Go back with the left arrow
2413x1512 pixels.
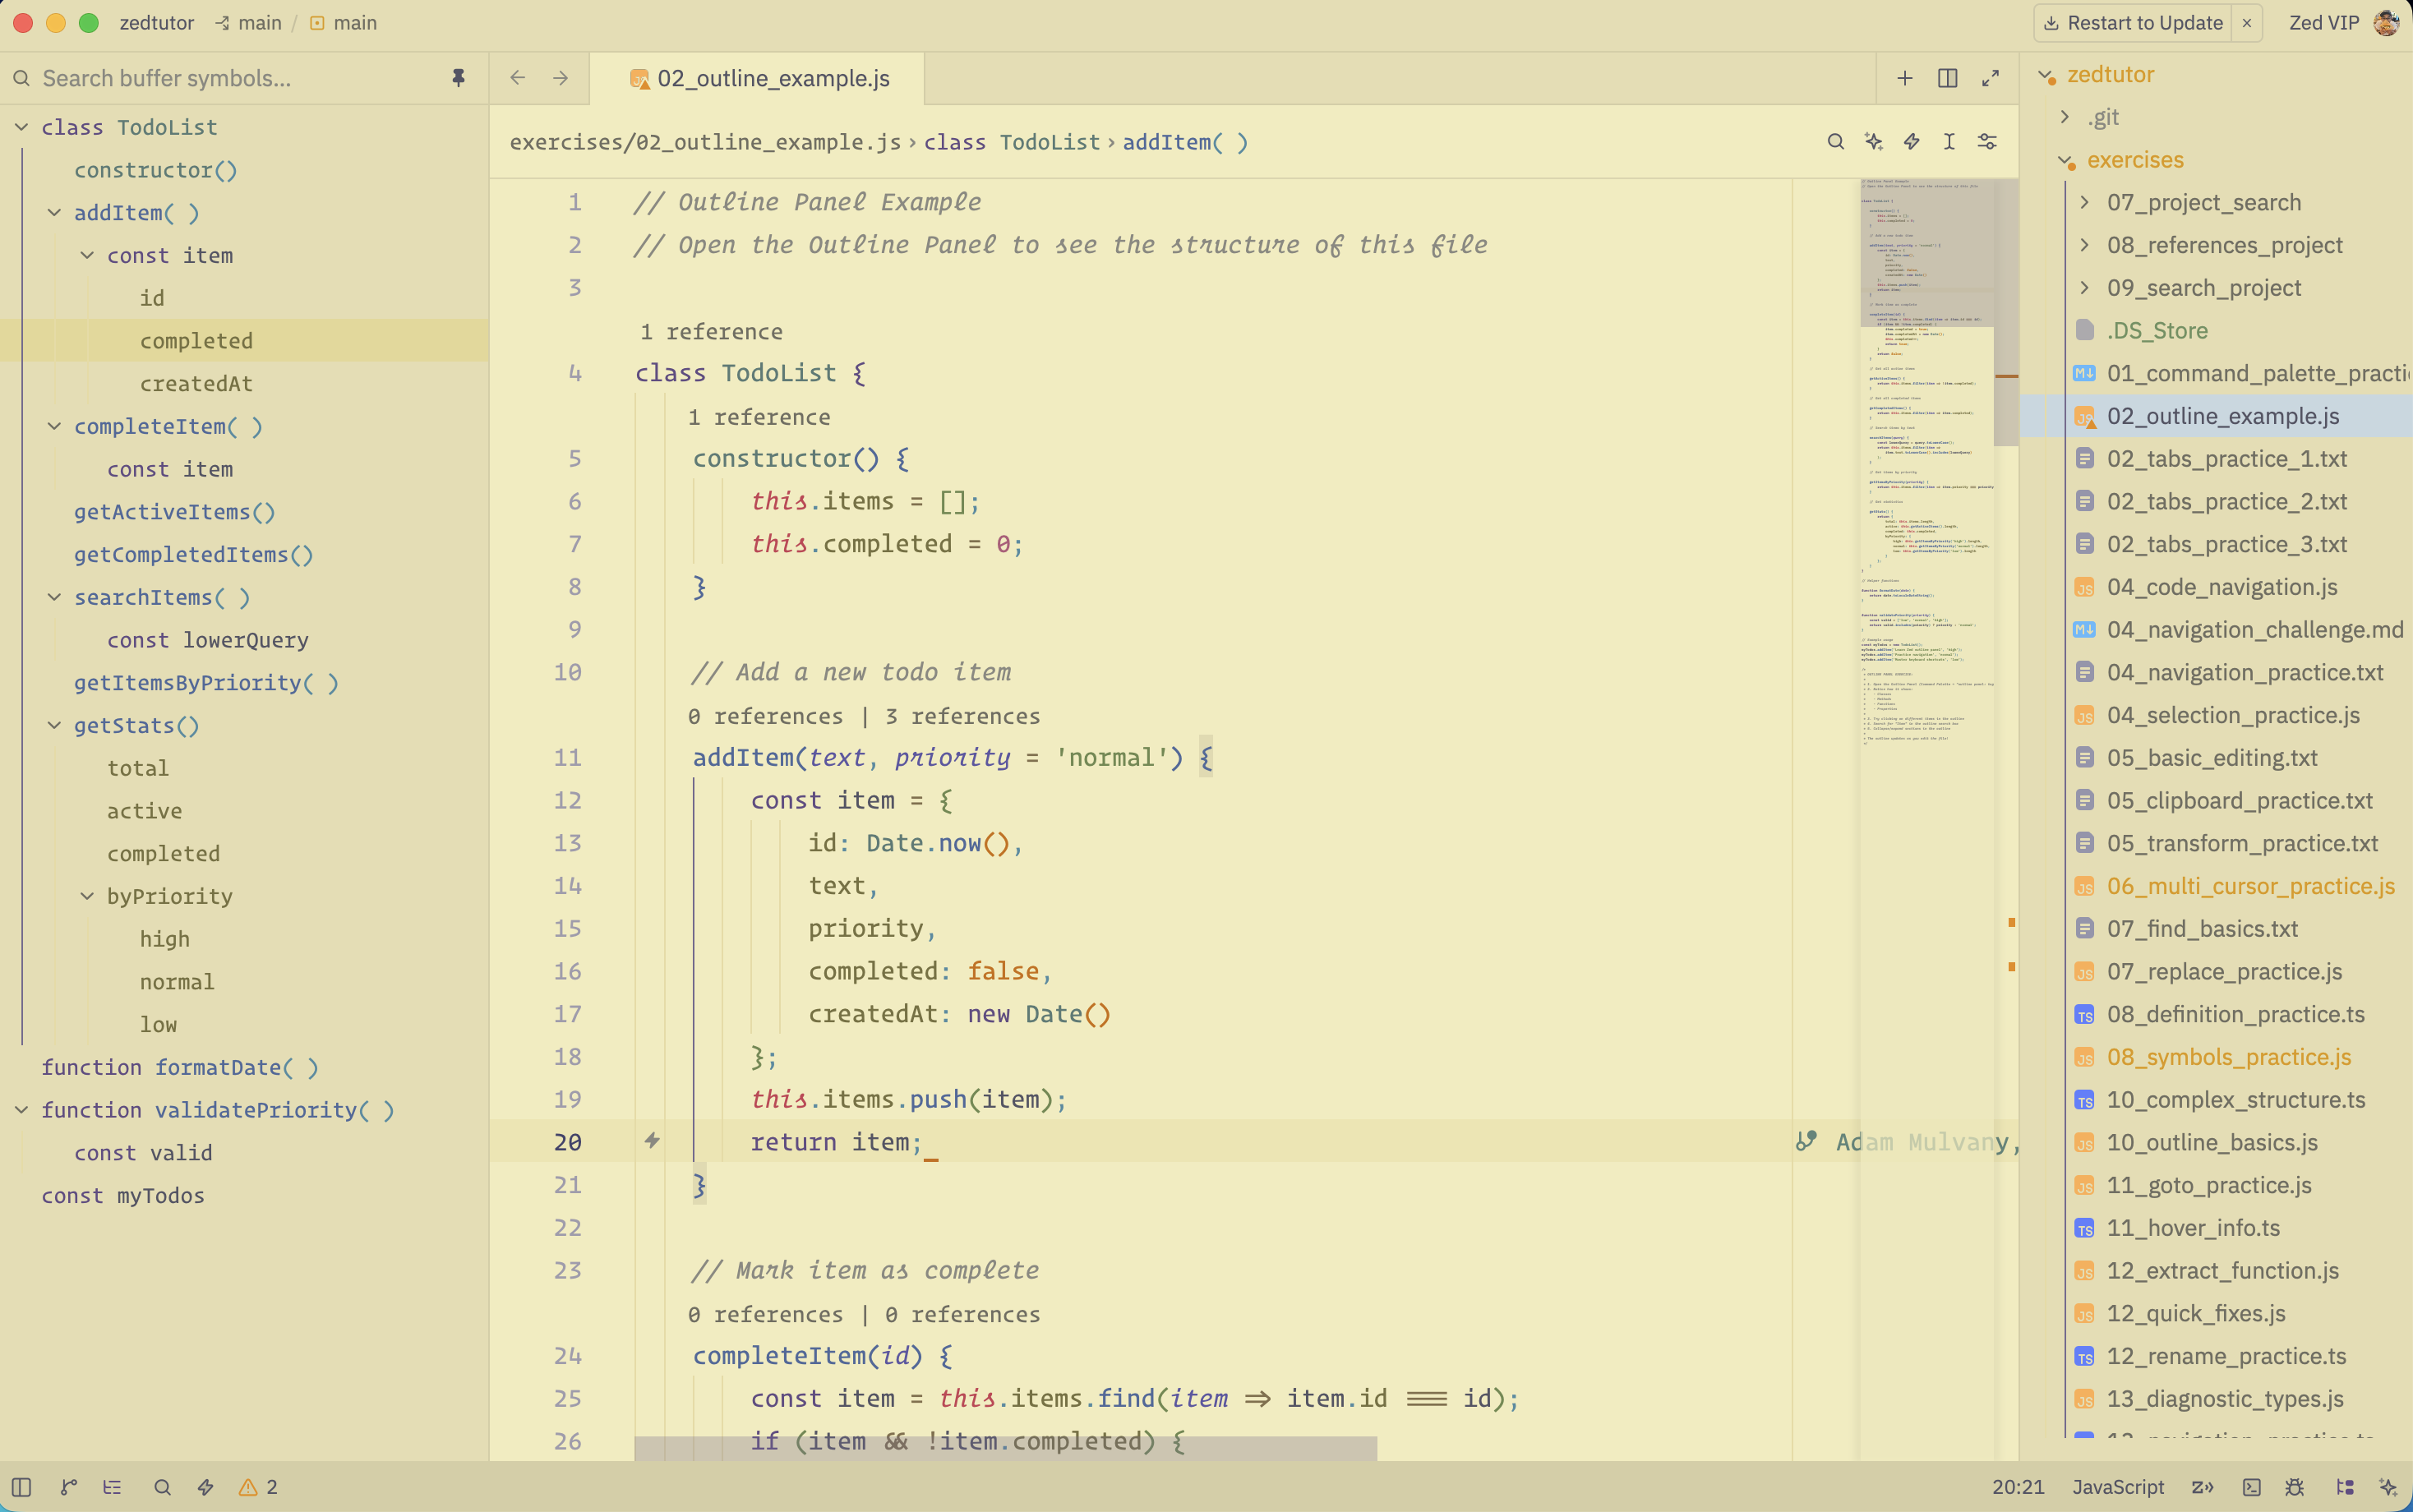(517, 78)
